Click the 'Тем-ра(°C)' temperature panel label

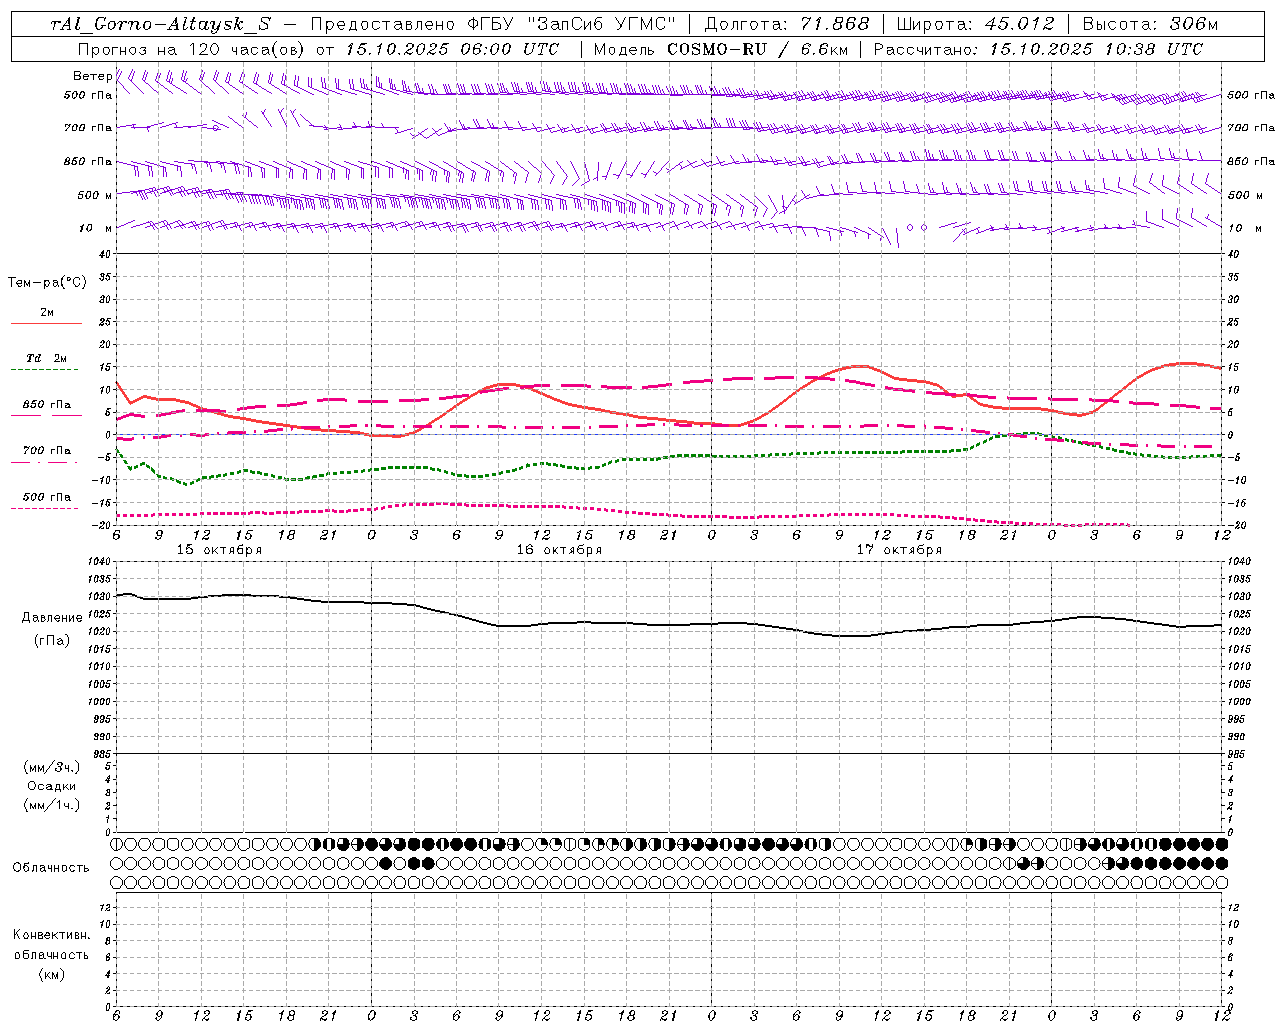47,282
